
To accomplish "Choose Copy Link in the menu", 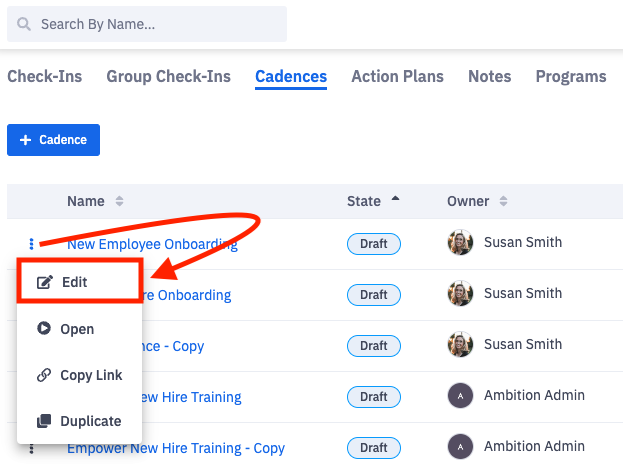I will click(x=91, y=375).
